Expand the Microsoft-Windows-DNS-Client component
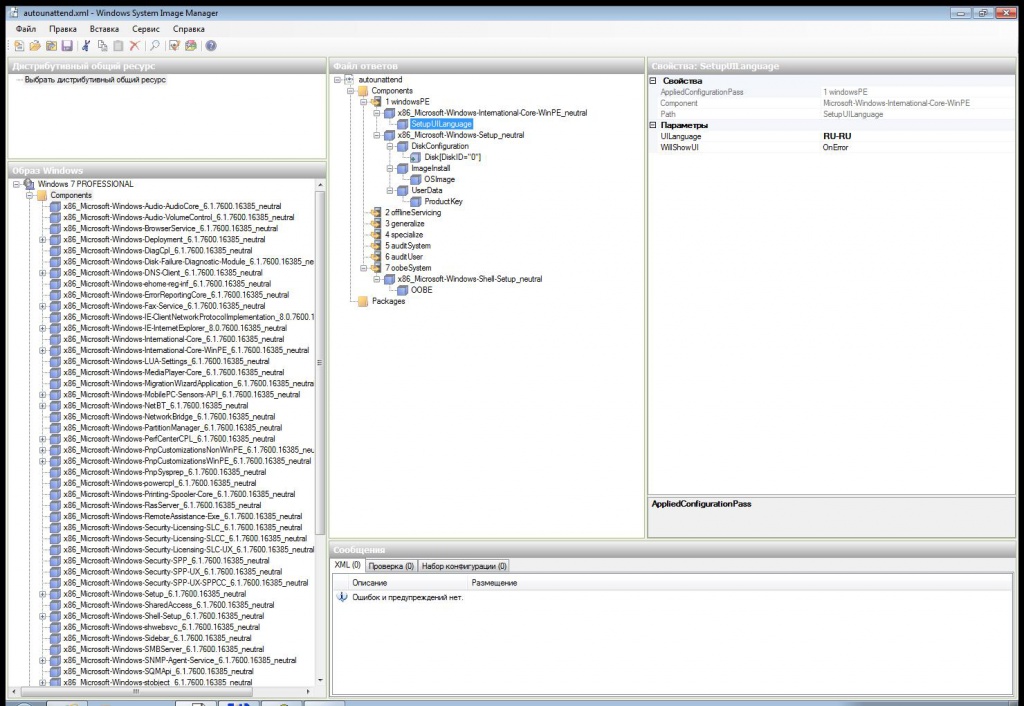This screenshot has height=706, width=1024. (42, 272)
